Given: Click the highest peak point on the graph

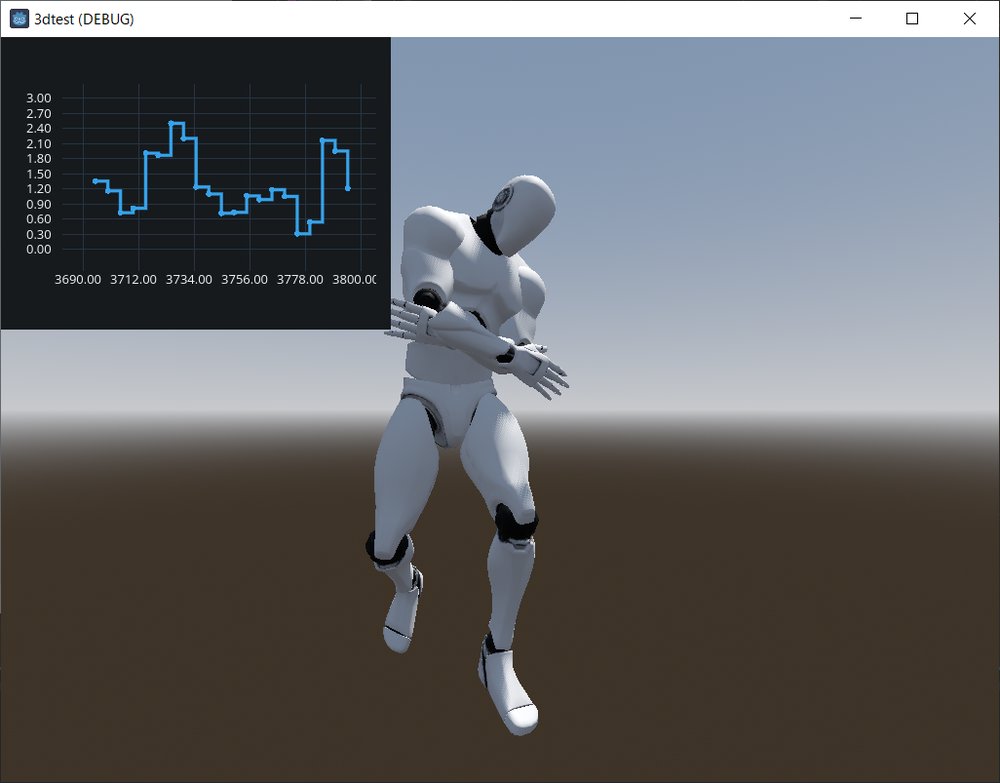Looking at the screenshot, I should [171, 122].
